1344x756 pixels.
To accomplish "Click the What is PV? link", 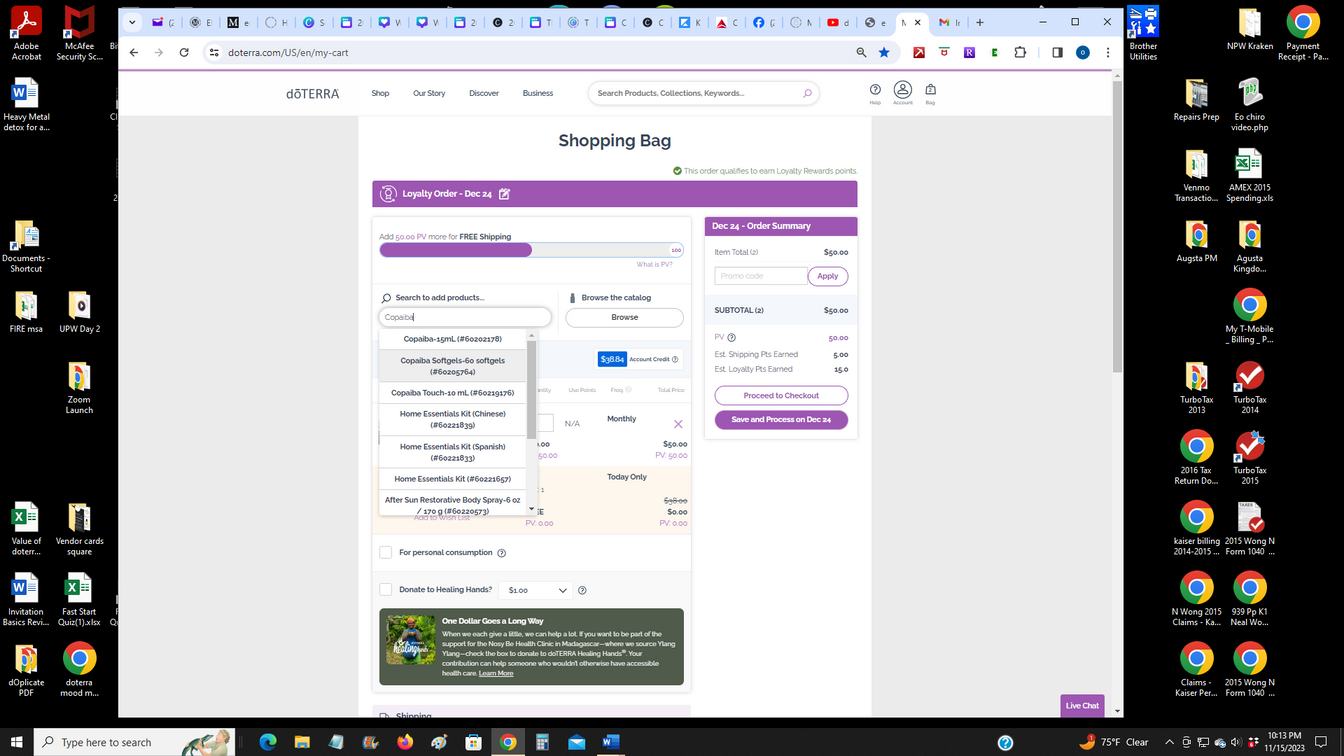I will click(x=654, y=264).
